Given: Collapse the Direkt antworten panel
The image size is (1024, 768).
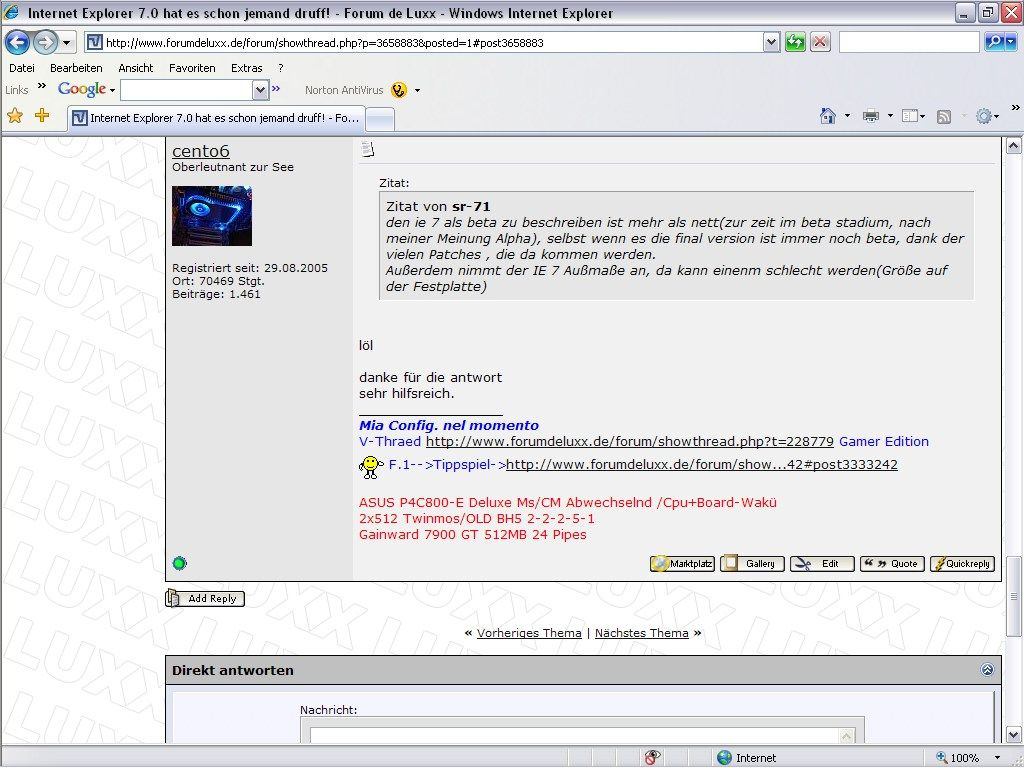Looking at the screenshot, I should [x=987, y=669].
